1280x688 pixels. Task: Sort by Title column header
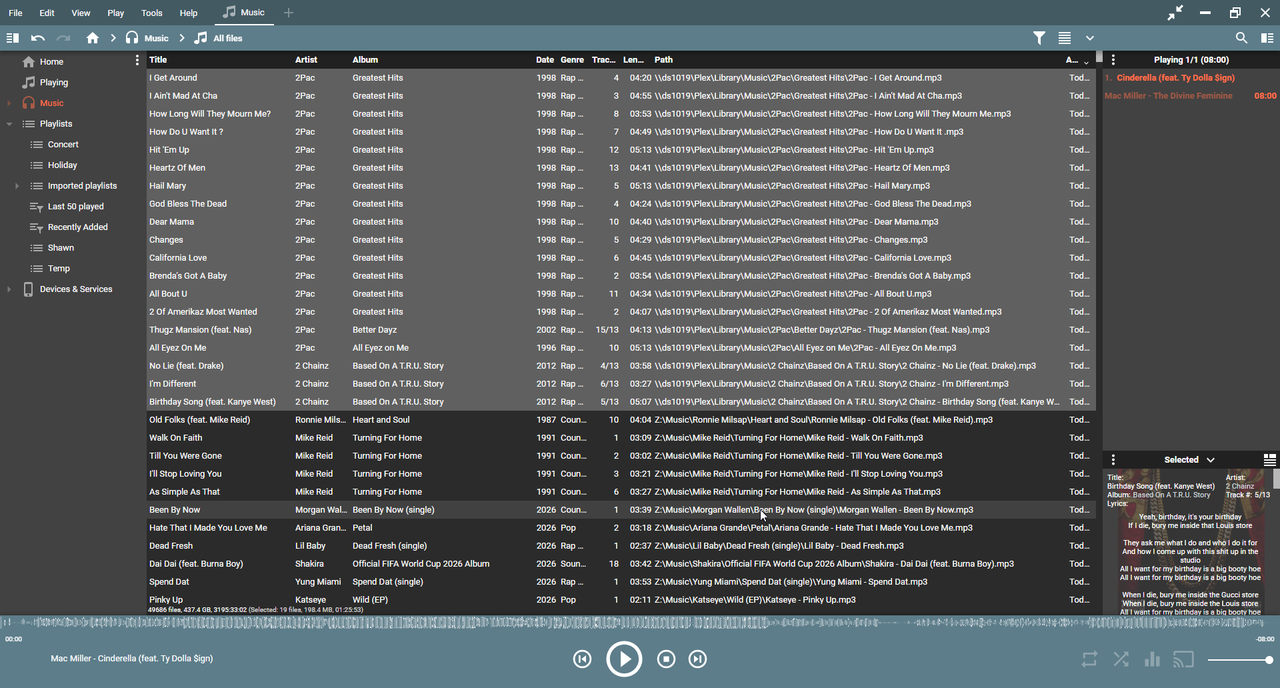click(x=219, y=60)
